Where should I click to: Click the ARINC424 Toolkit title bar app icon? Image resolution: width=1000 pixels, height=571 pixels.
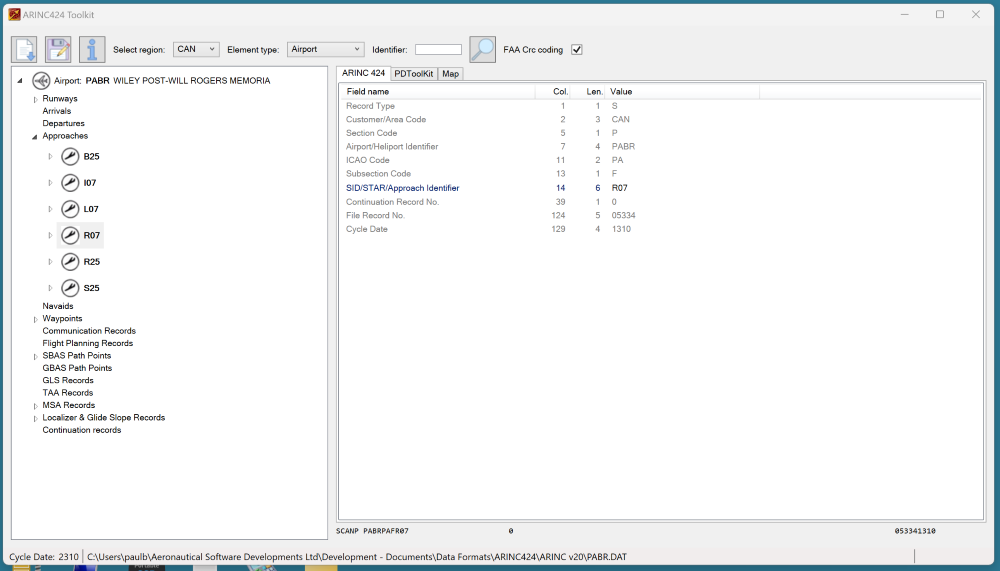[x=14, y=14]
